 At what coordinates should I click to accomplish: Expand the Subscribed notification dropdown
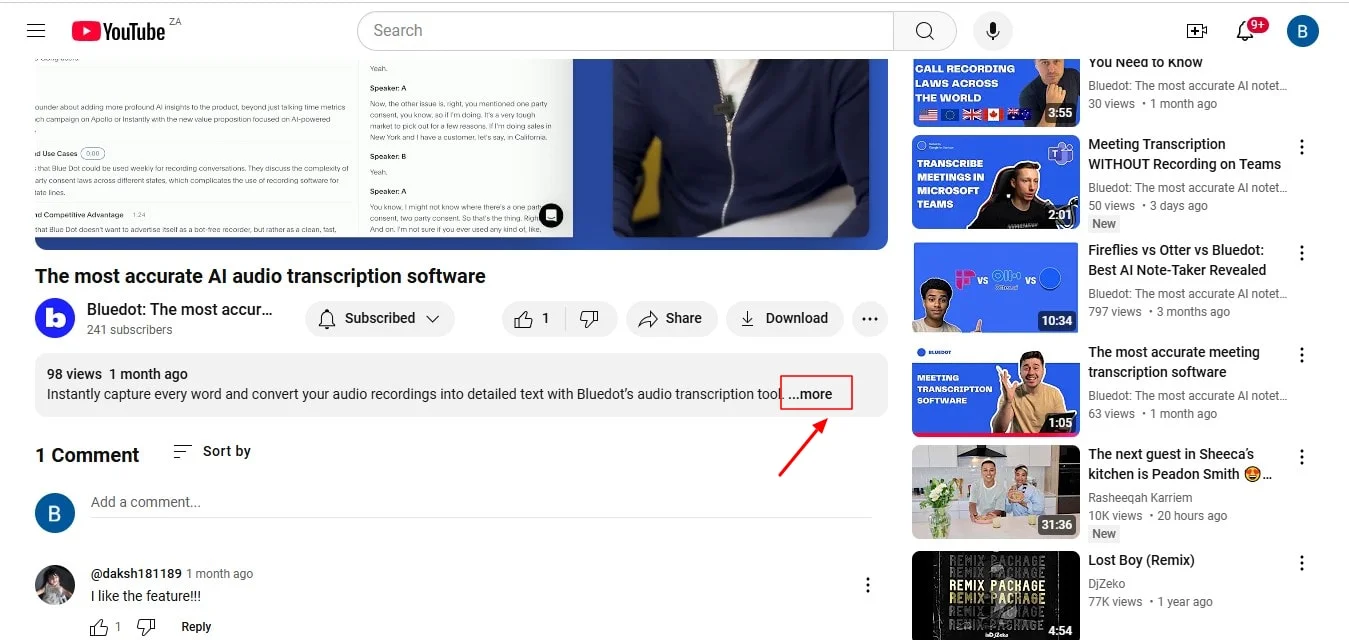coord(380,319)
